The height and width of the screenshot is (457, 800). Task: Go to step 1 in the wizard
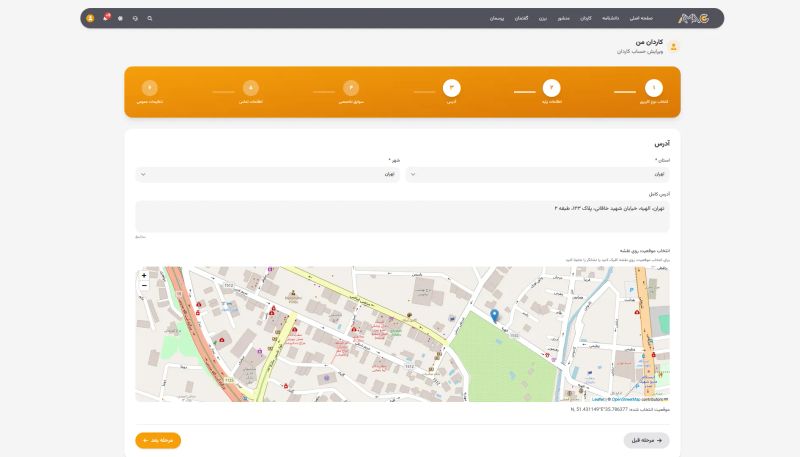[x=653, y=88]
